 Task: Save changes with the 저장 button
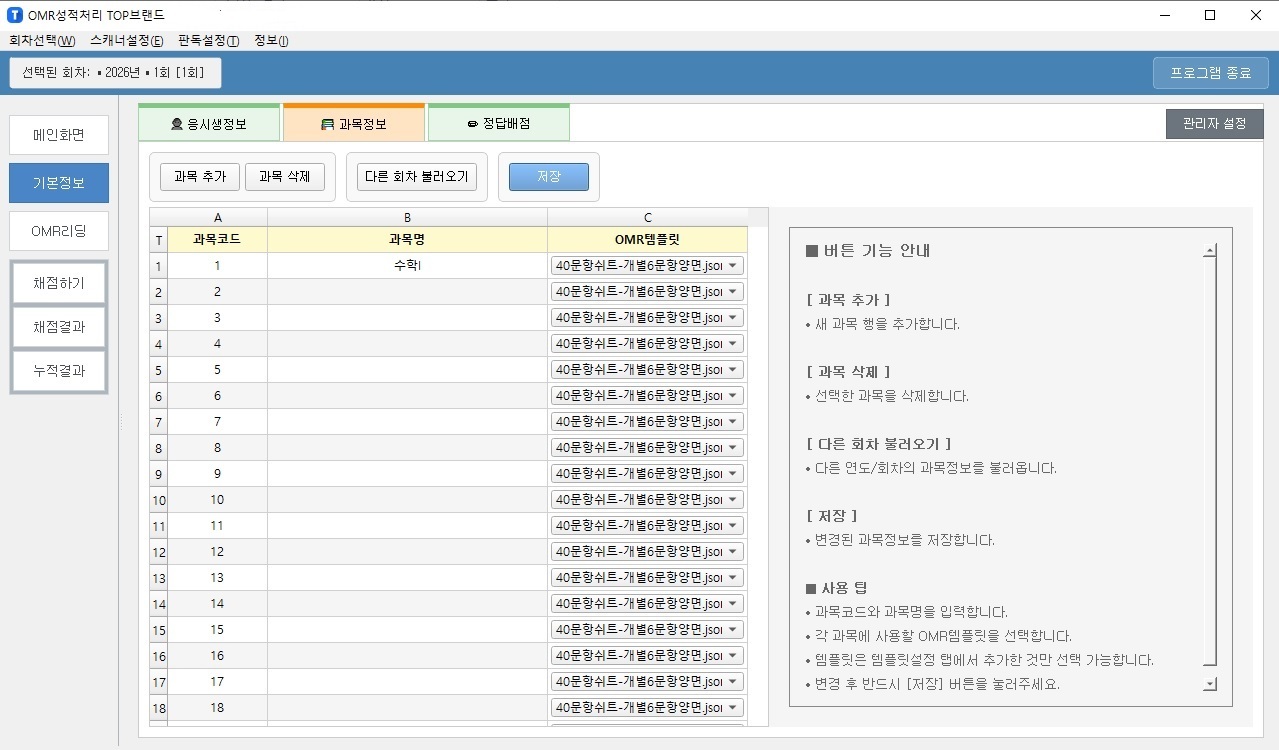coord(548,177)
